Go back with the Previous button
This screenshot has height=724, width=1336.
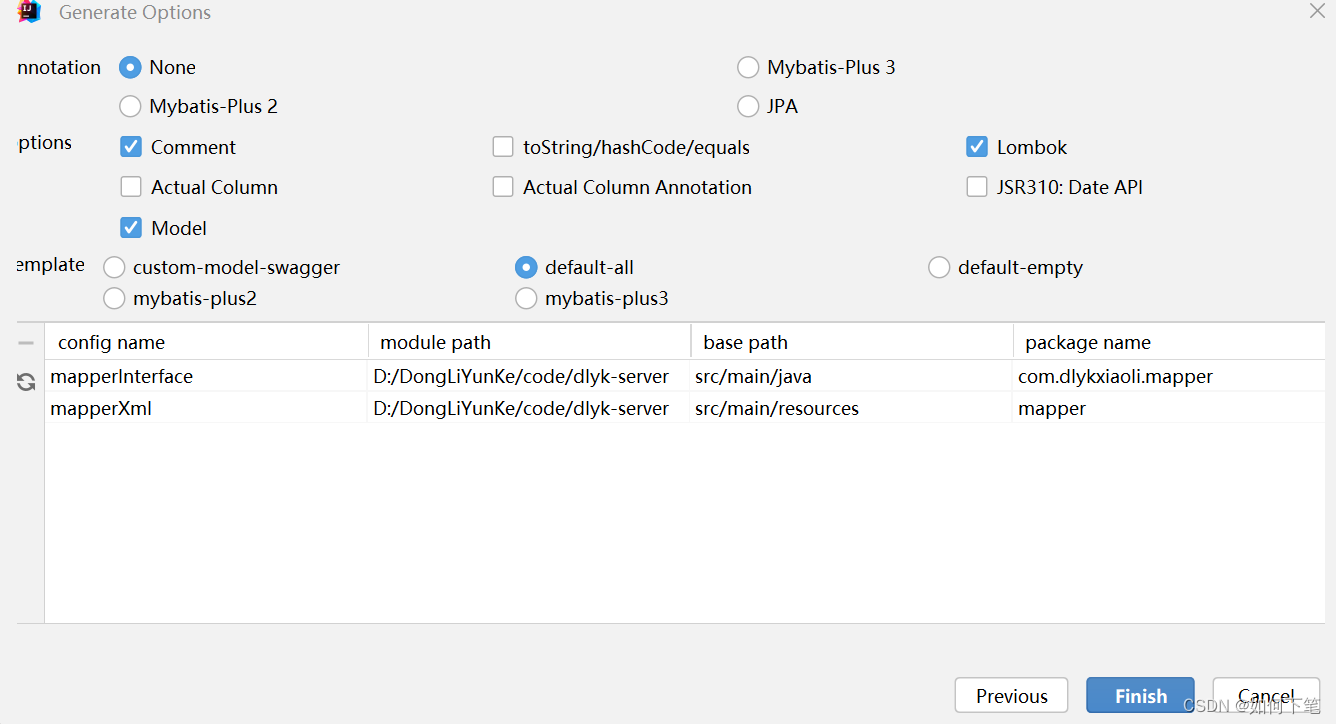pyautogui.click(x=1011, y=695)
